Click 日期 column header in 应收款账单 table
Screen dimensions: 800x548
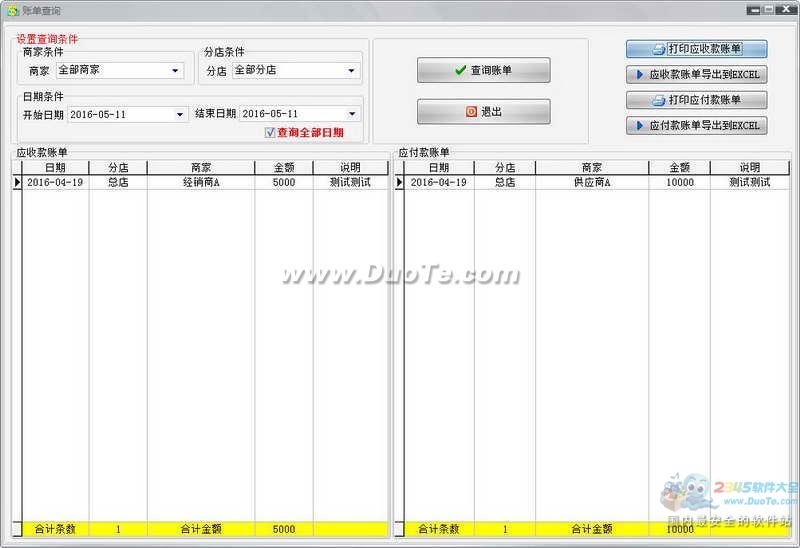click(55, 168)
